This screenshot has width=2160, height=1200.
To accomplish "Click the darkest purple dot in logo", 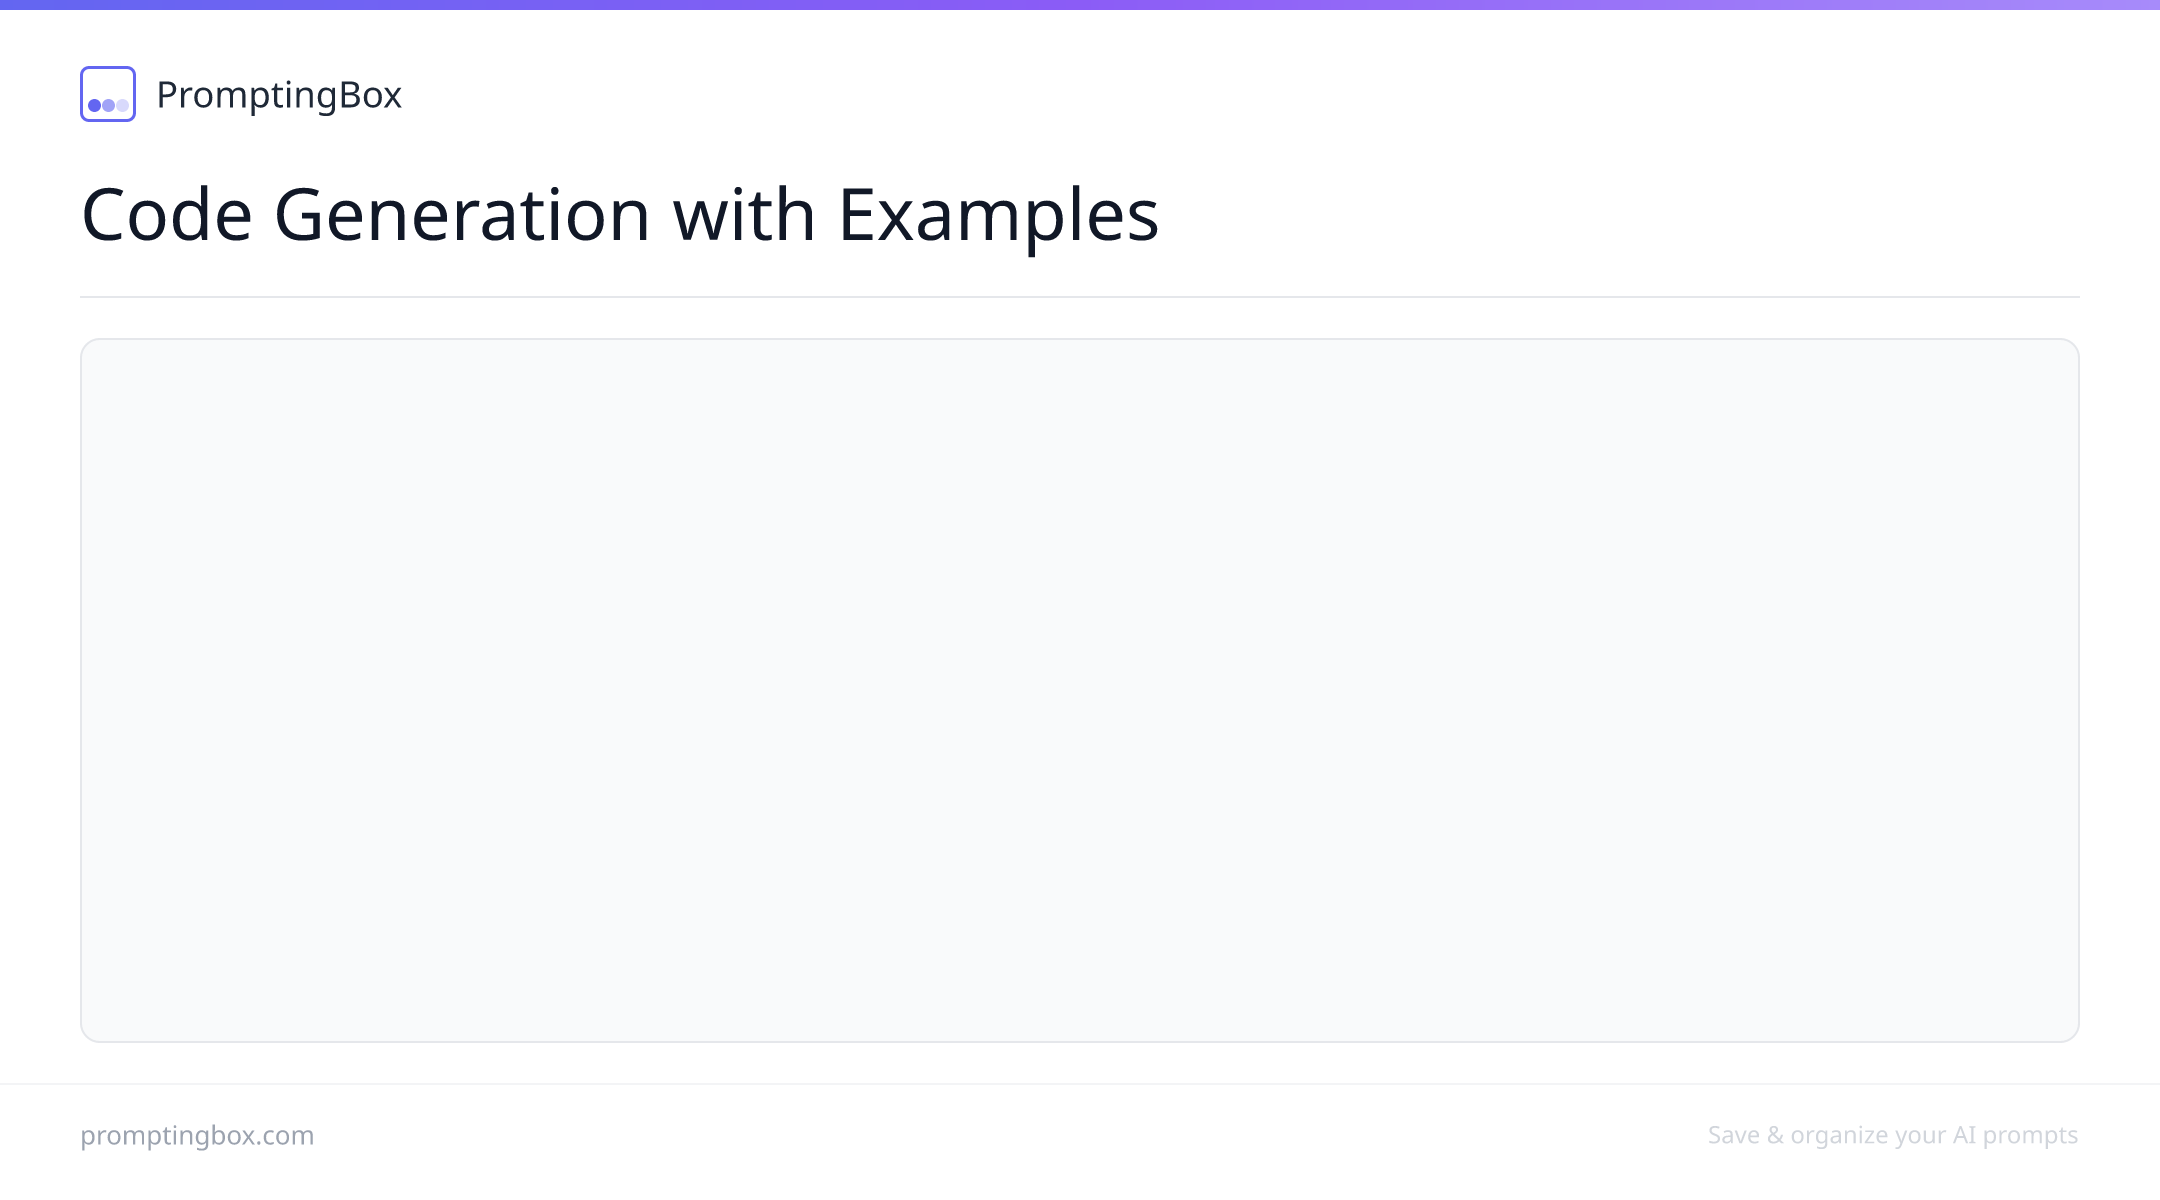I will tap(95, 105).
